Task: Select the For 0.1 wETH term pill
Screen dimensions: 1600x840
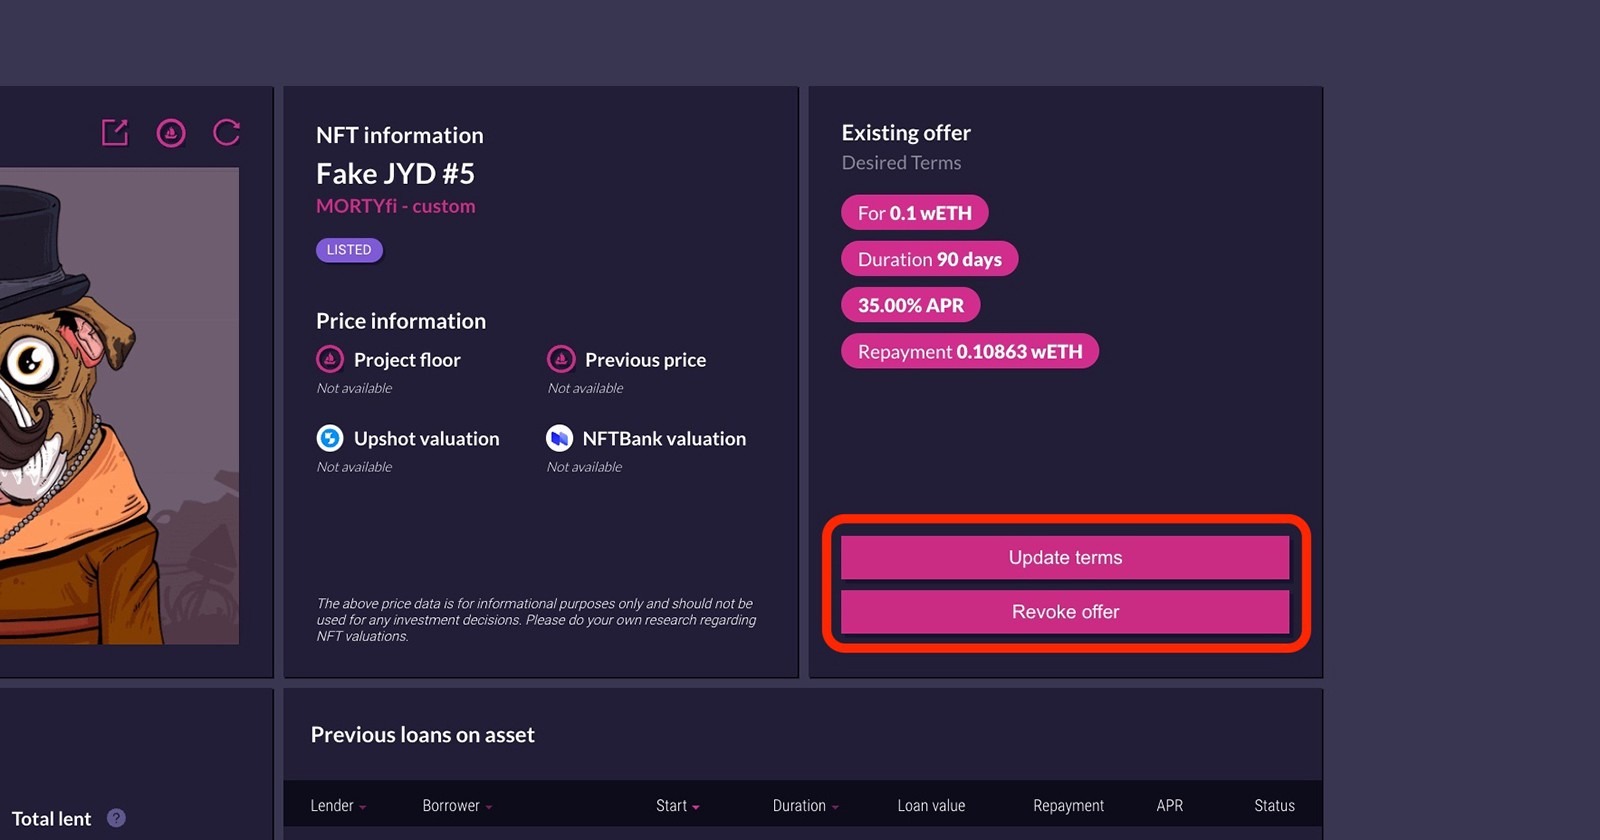Action: point(914,213)
